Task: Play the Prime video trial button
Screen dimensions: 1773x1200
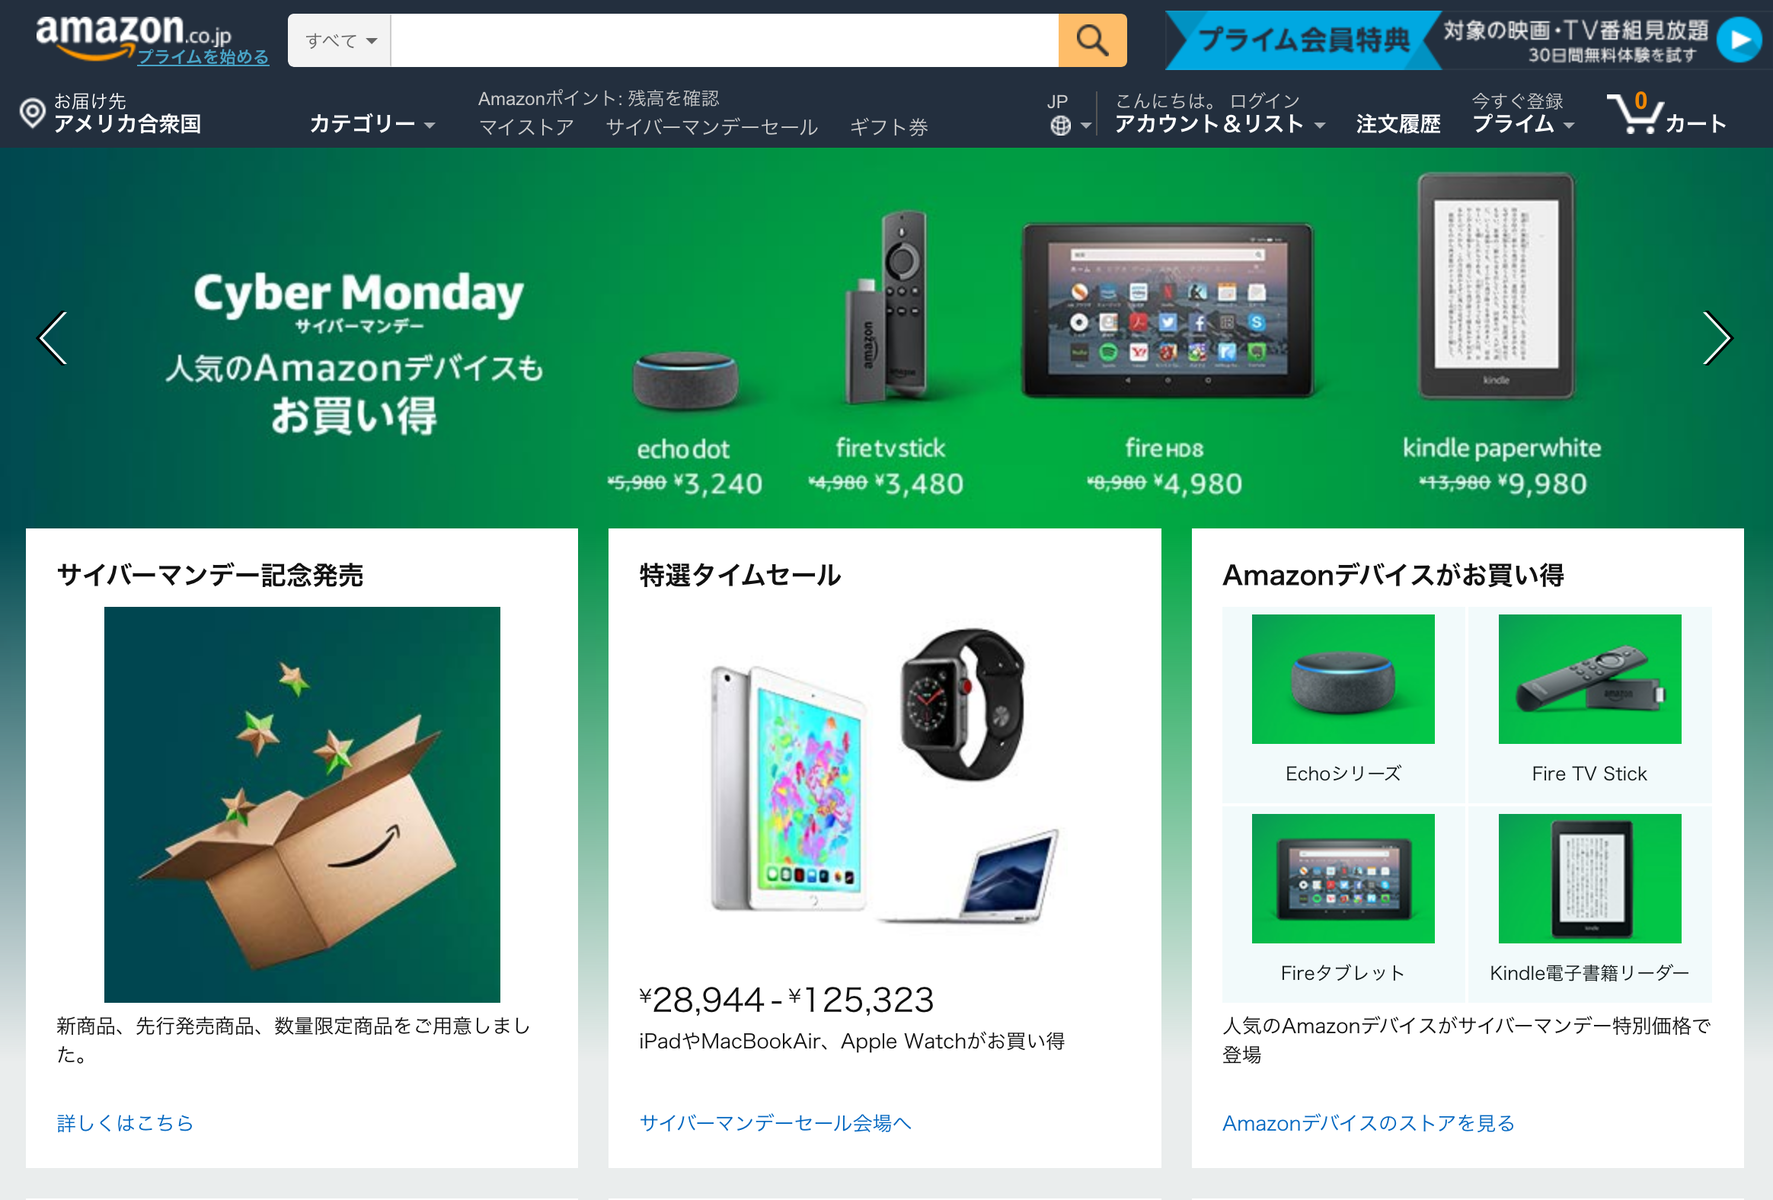Action: pyautogui.click(x=1739, y=40)
